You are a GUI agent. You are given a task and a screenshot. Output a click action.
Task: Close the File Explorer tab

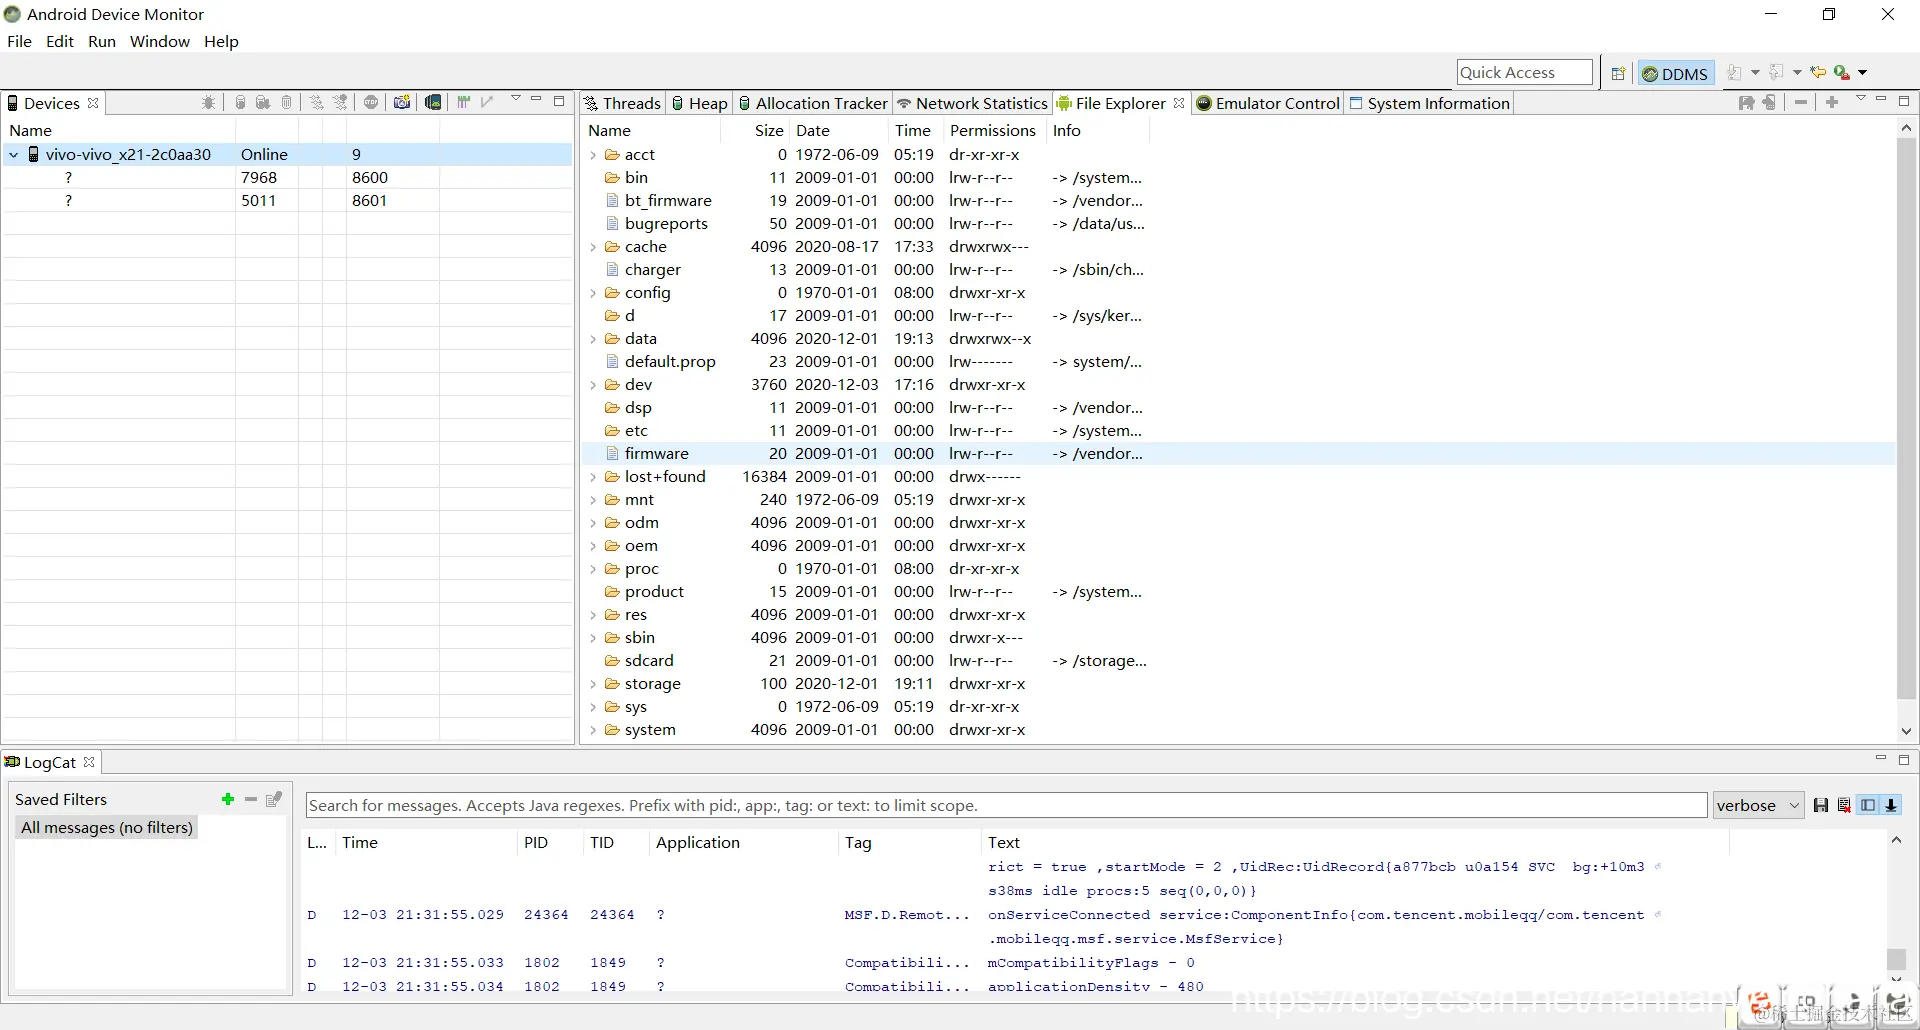pyautogui.click(x=1179, y=103)
